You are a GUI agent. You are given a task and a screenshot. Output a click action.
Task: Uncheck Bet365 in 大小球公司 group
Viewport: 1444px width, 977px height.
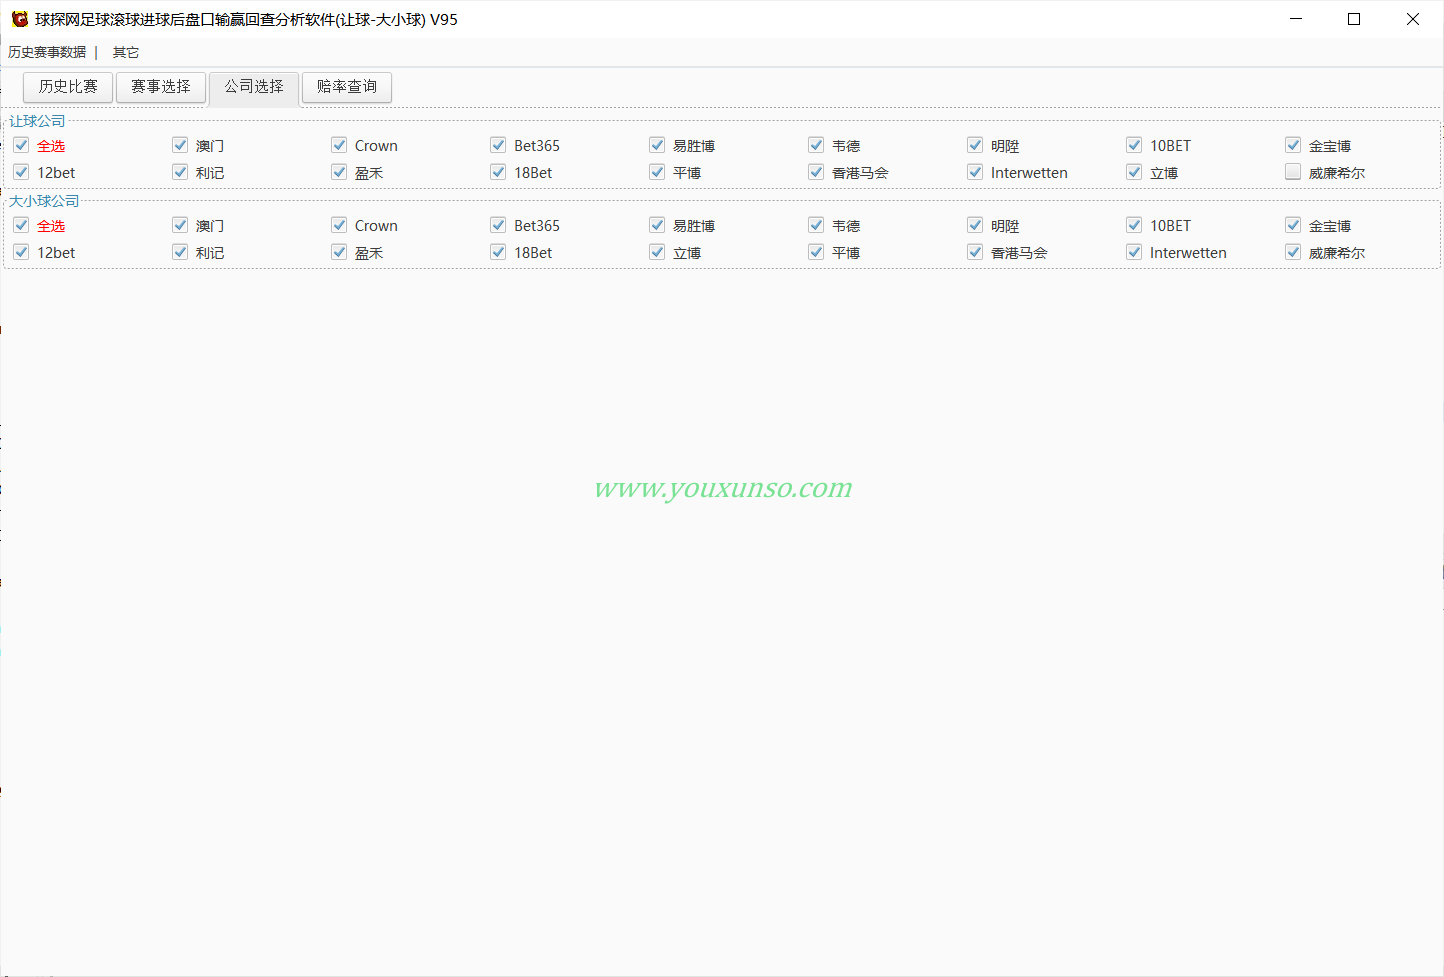pyautogui.click(x=498, y=225)
